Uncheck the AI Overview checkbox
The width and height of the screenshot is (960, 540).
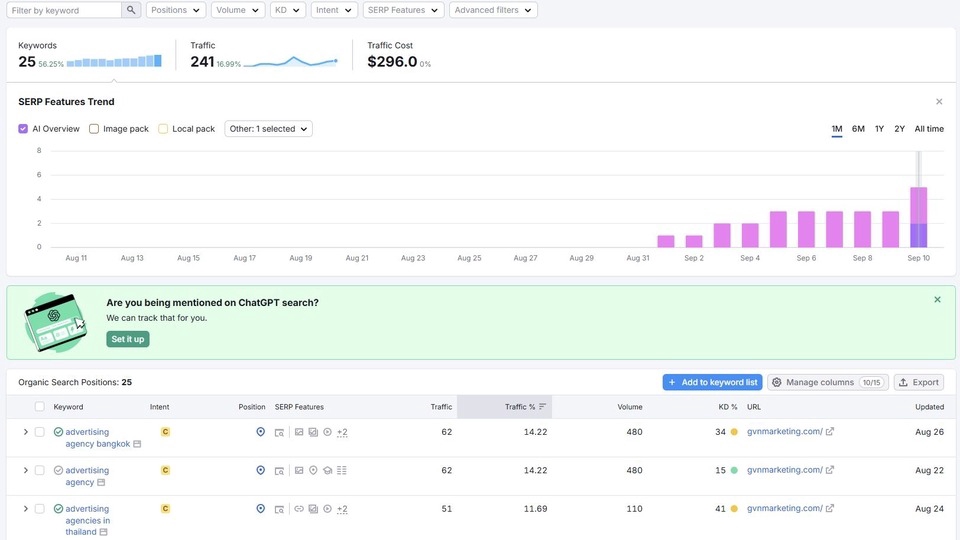(x=23, y=129)
